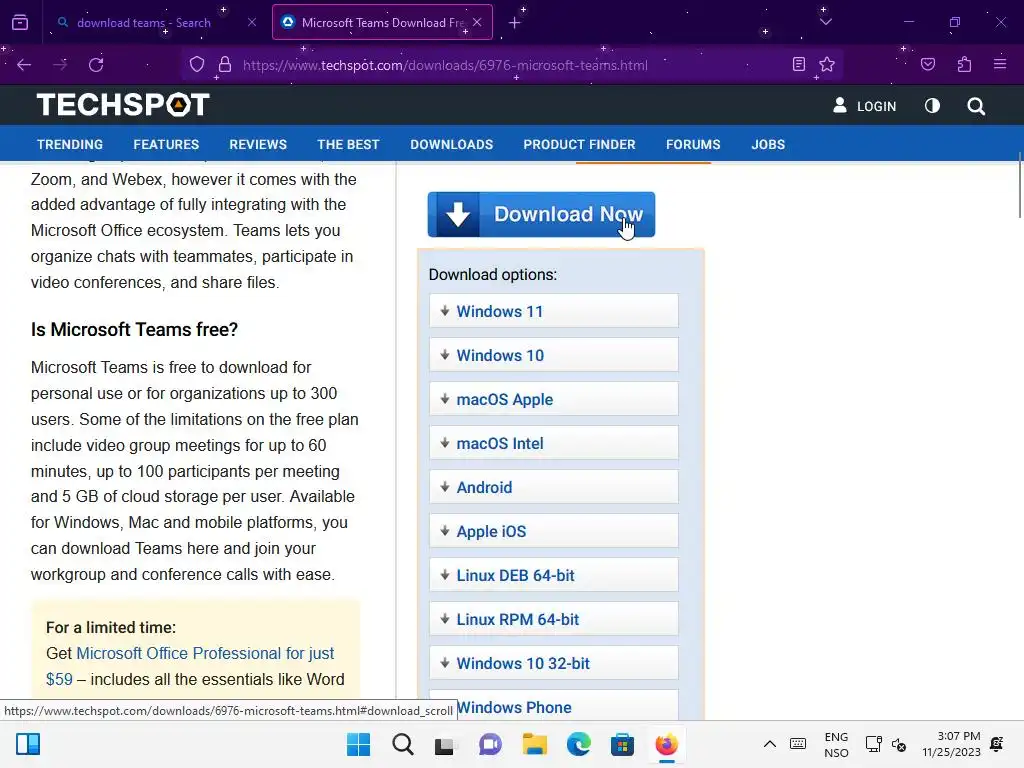This screenshot has height=768, width=1024.
Task: Choose Linux RPM 64-bit download
Action: coord(554,619)
